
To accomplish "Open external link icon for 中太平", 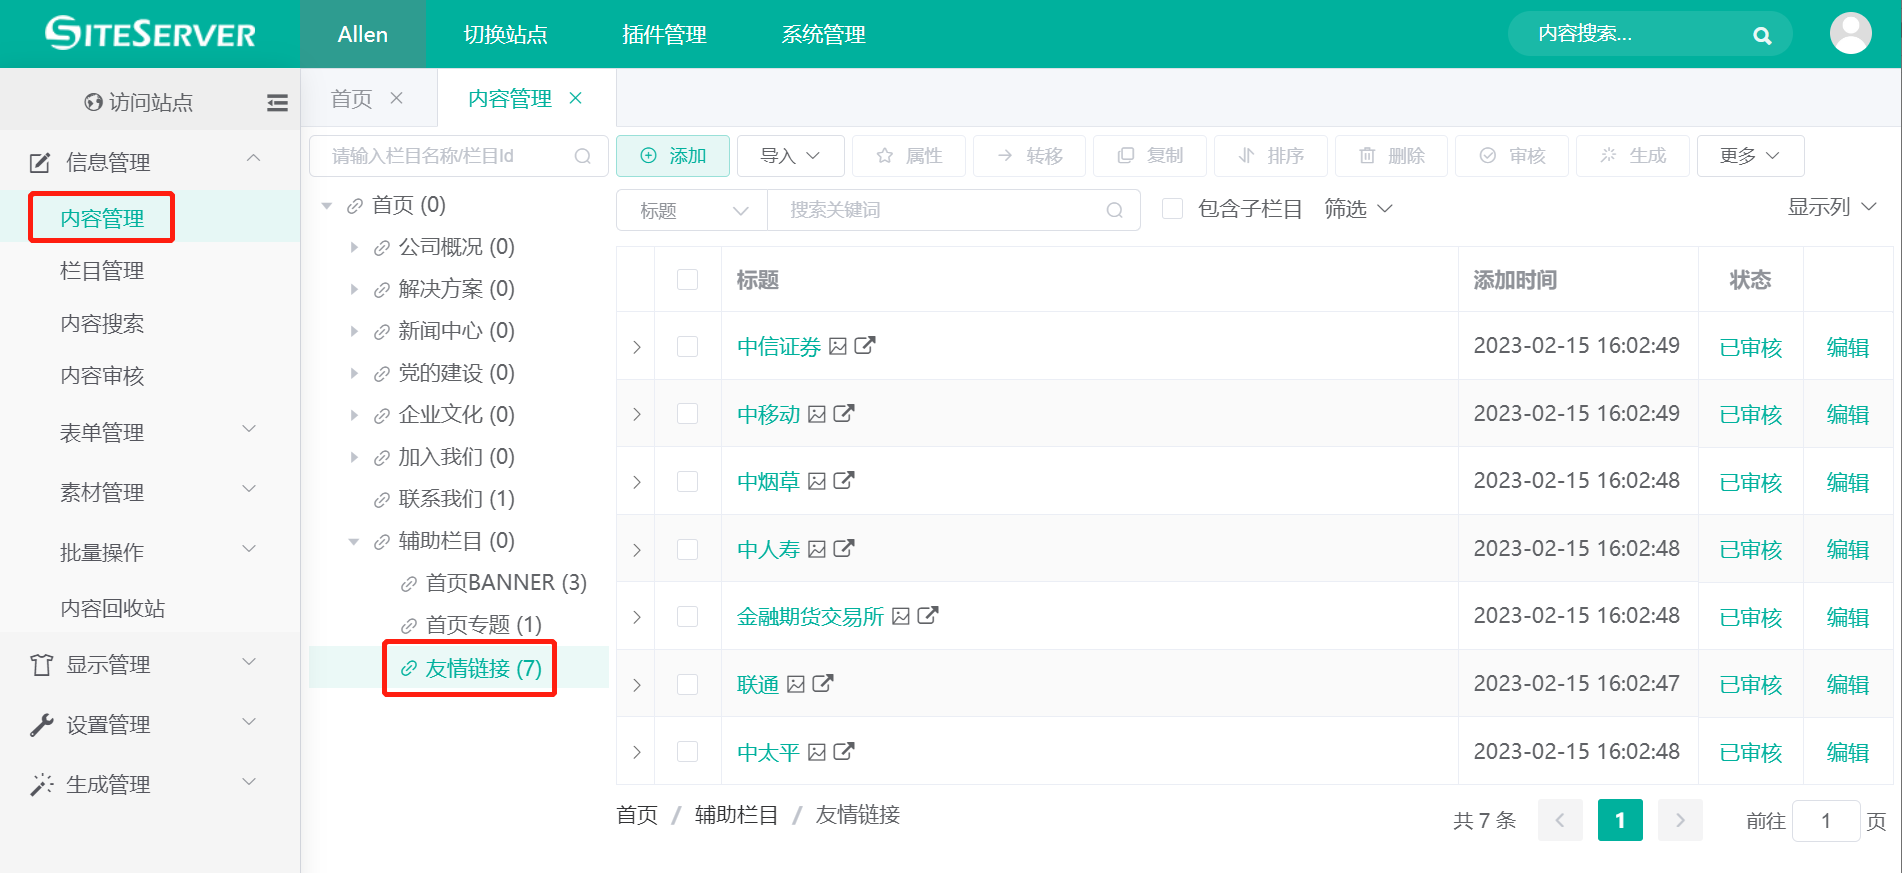I will tap(844, 751).
